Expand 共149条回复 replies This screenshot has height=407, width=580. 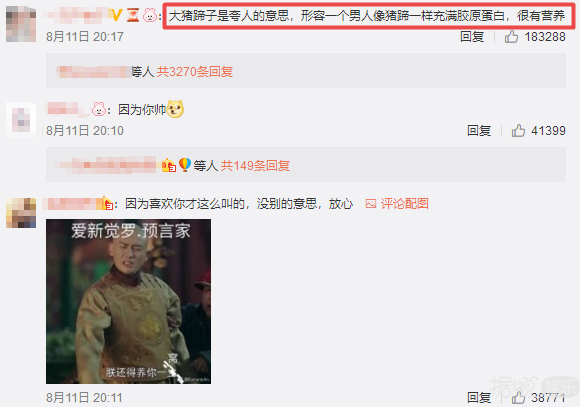[x=255, y=165]
